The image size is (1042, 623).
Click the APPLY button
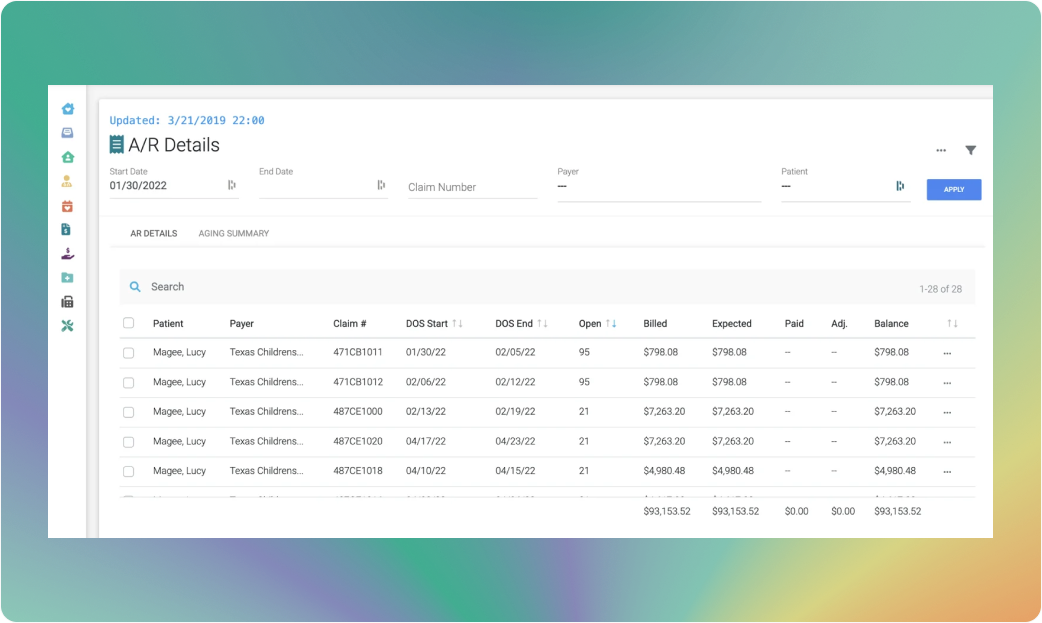953,189
